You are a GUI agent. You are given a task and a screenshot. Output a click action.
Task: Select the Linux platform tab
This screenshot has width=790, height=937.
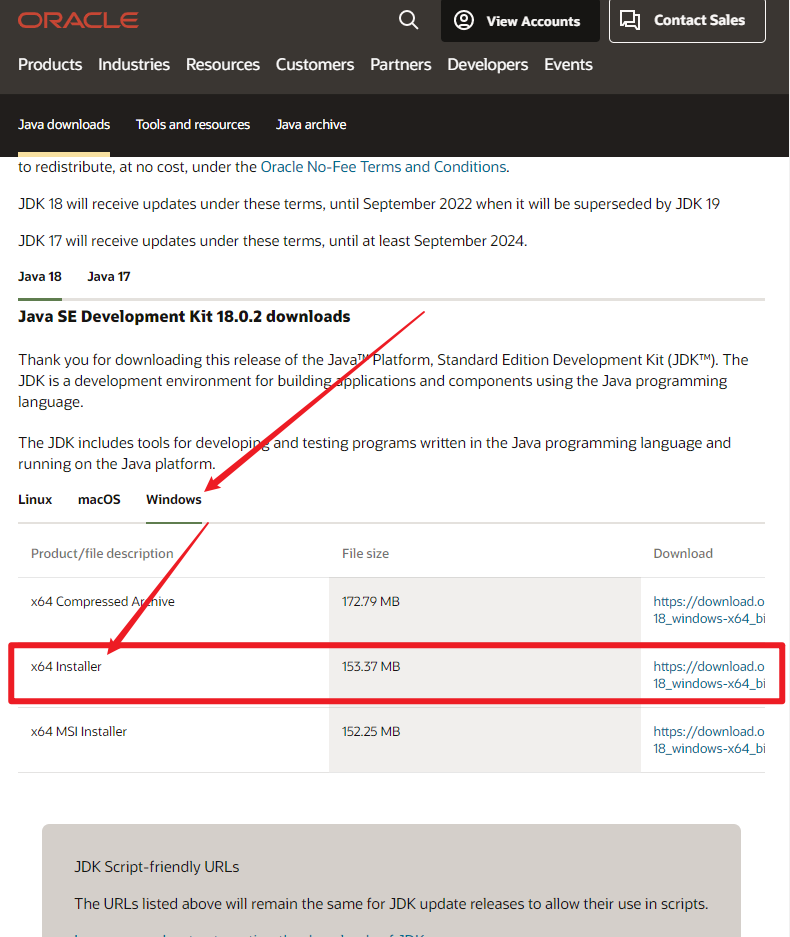point(35,500)
